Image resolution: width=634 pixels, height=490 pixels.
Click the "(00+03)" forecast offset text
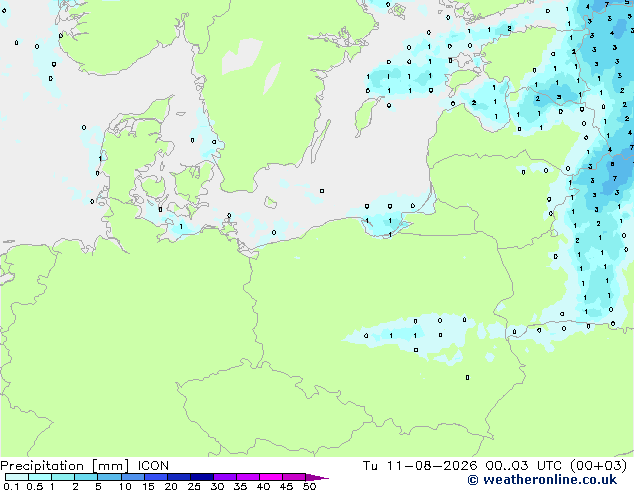pyautogui.click(x=598, y=466)
